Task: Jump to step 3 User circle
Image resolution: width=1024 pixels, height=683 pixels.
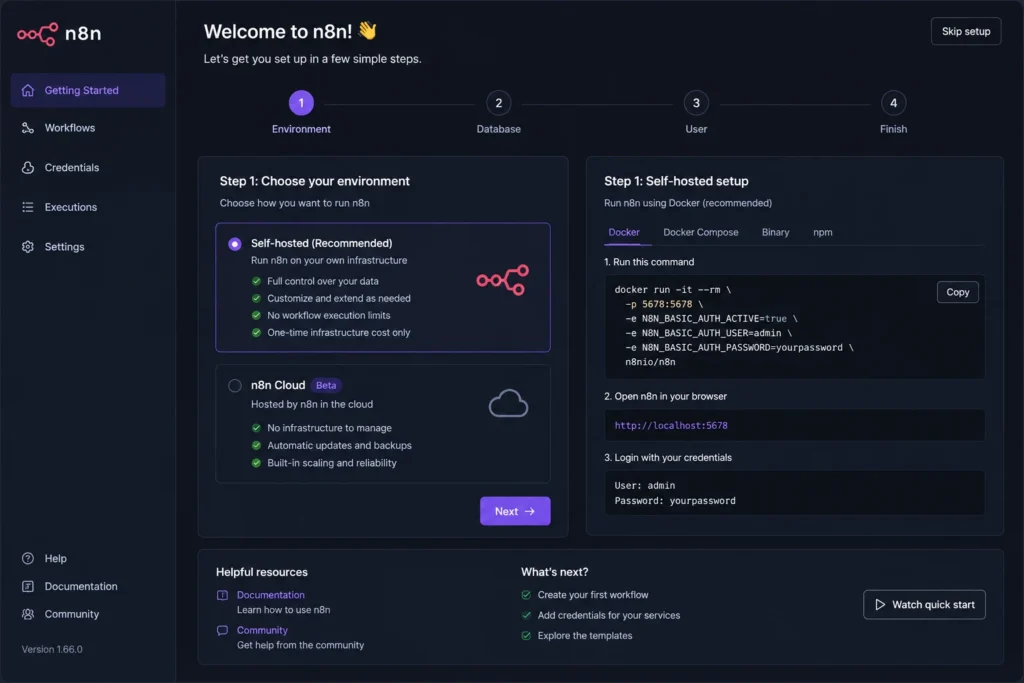Action: point(696,103)
